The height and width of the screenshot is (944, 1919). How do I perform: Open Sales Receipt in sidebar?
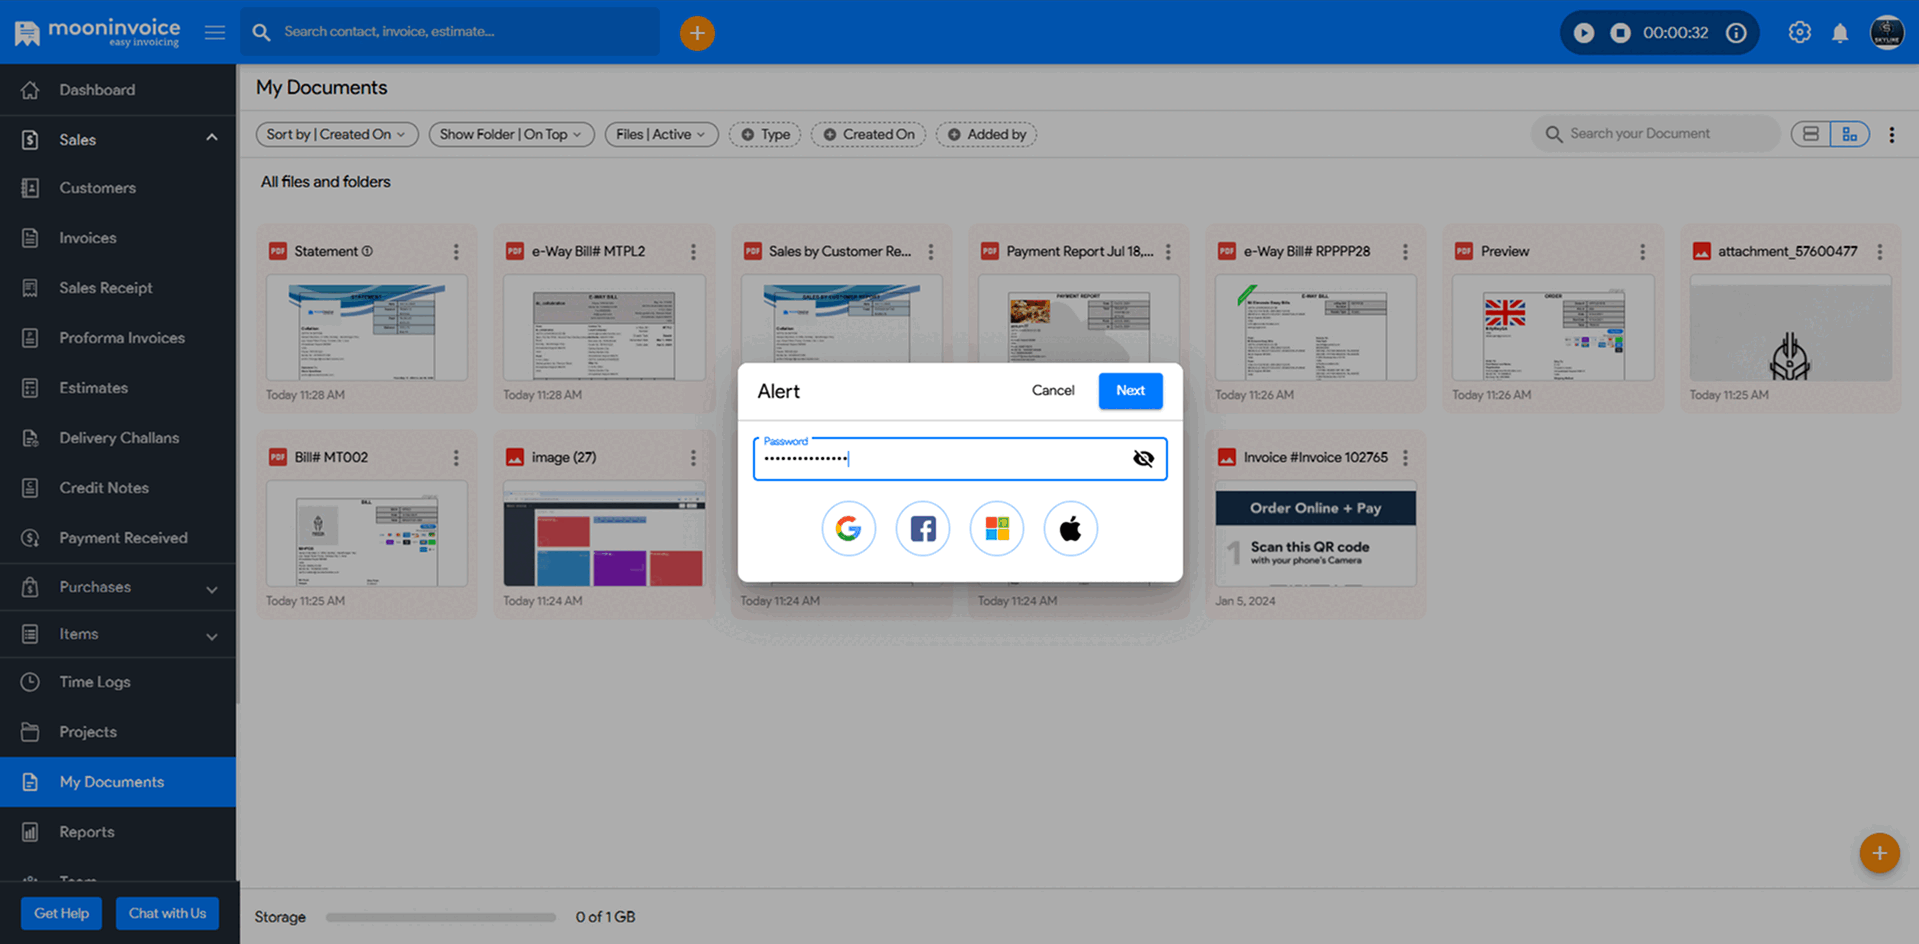coord(118,288)
